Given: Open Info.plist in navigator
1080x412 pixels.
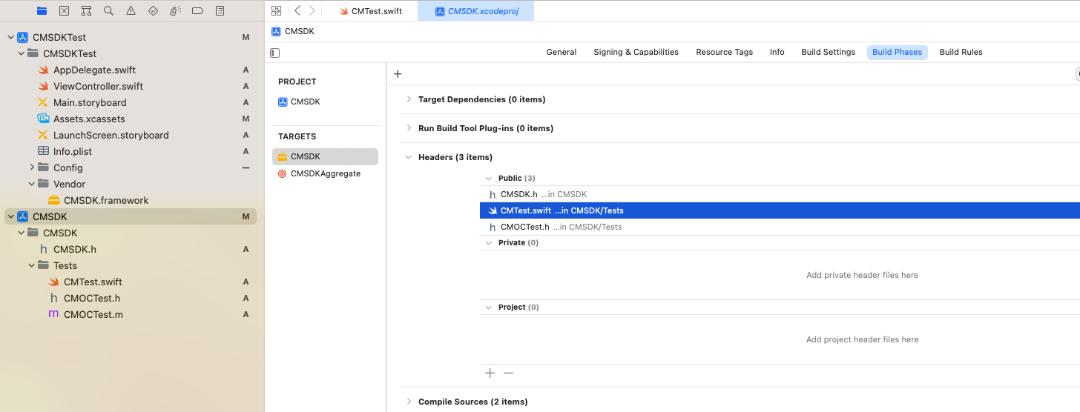Looking at the screenshot, I should tap(72, 152).
